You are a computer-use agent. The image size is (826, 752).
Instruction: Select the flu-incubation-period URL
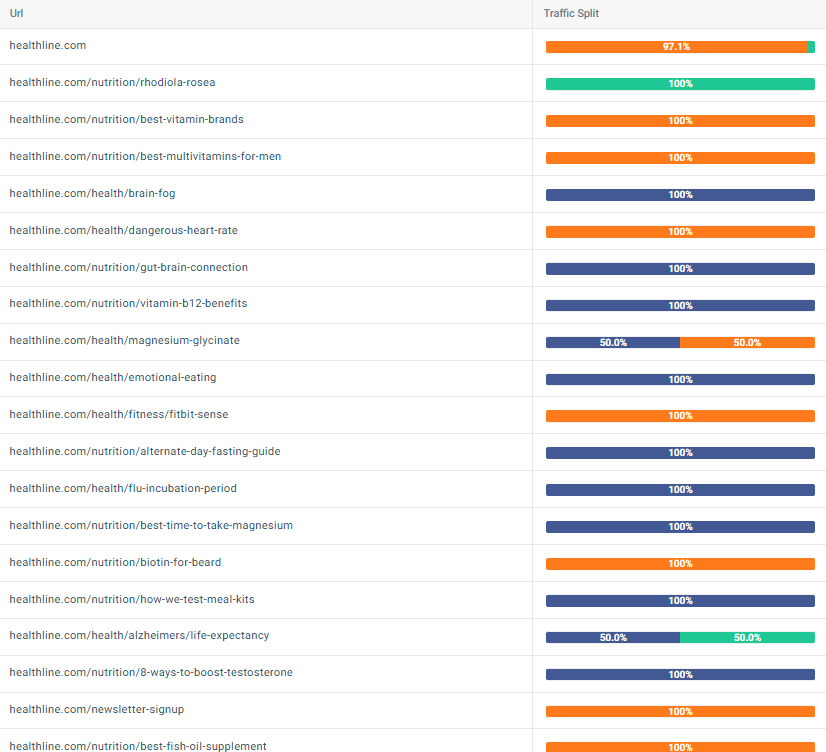123,488
